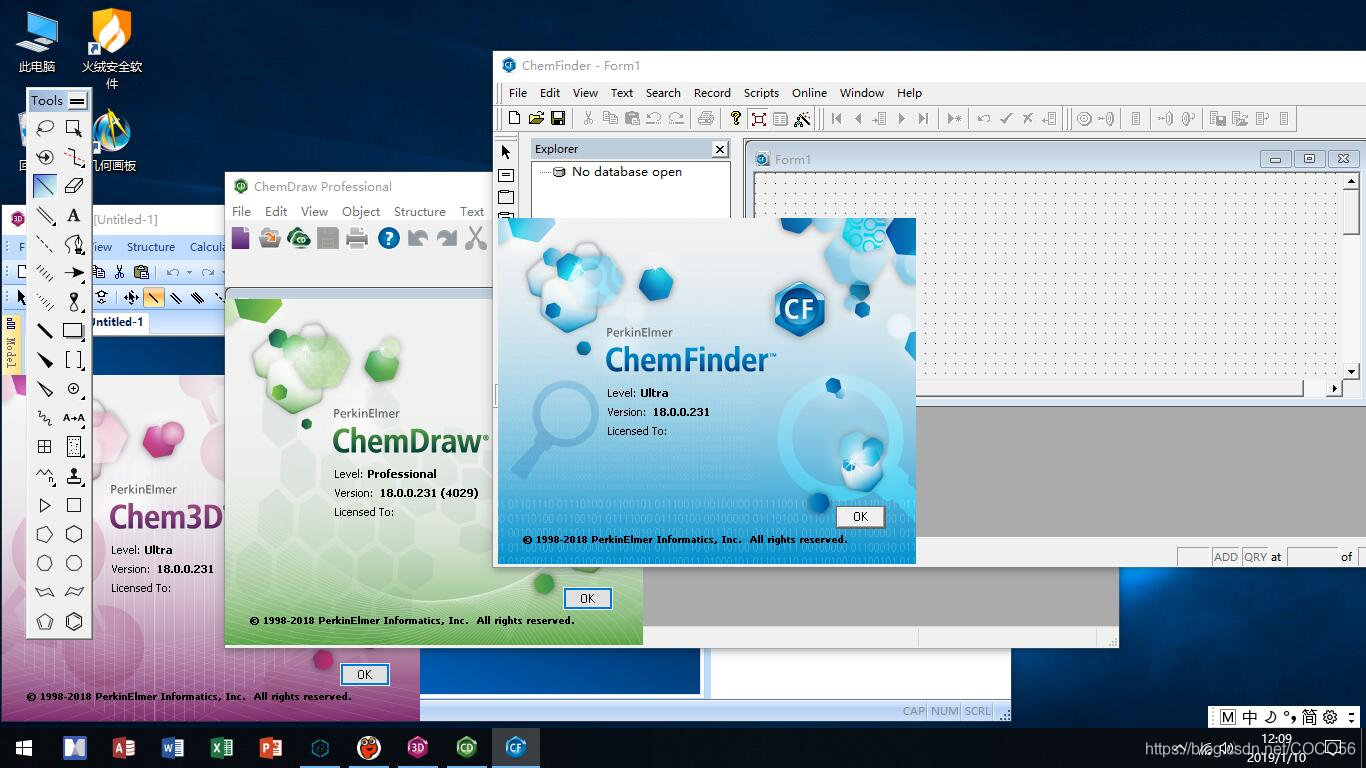Click OK on ChemDraw about dialog
This screenshot has height=768, width=1366.
587,598
